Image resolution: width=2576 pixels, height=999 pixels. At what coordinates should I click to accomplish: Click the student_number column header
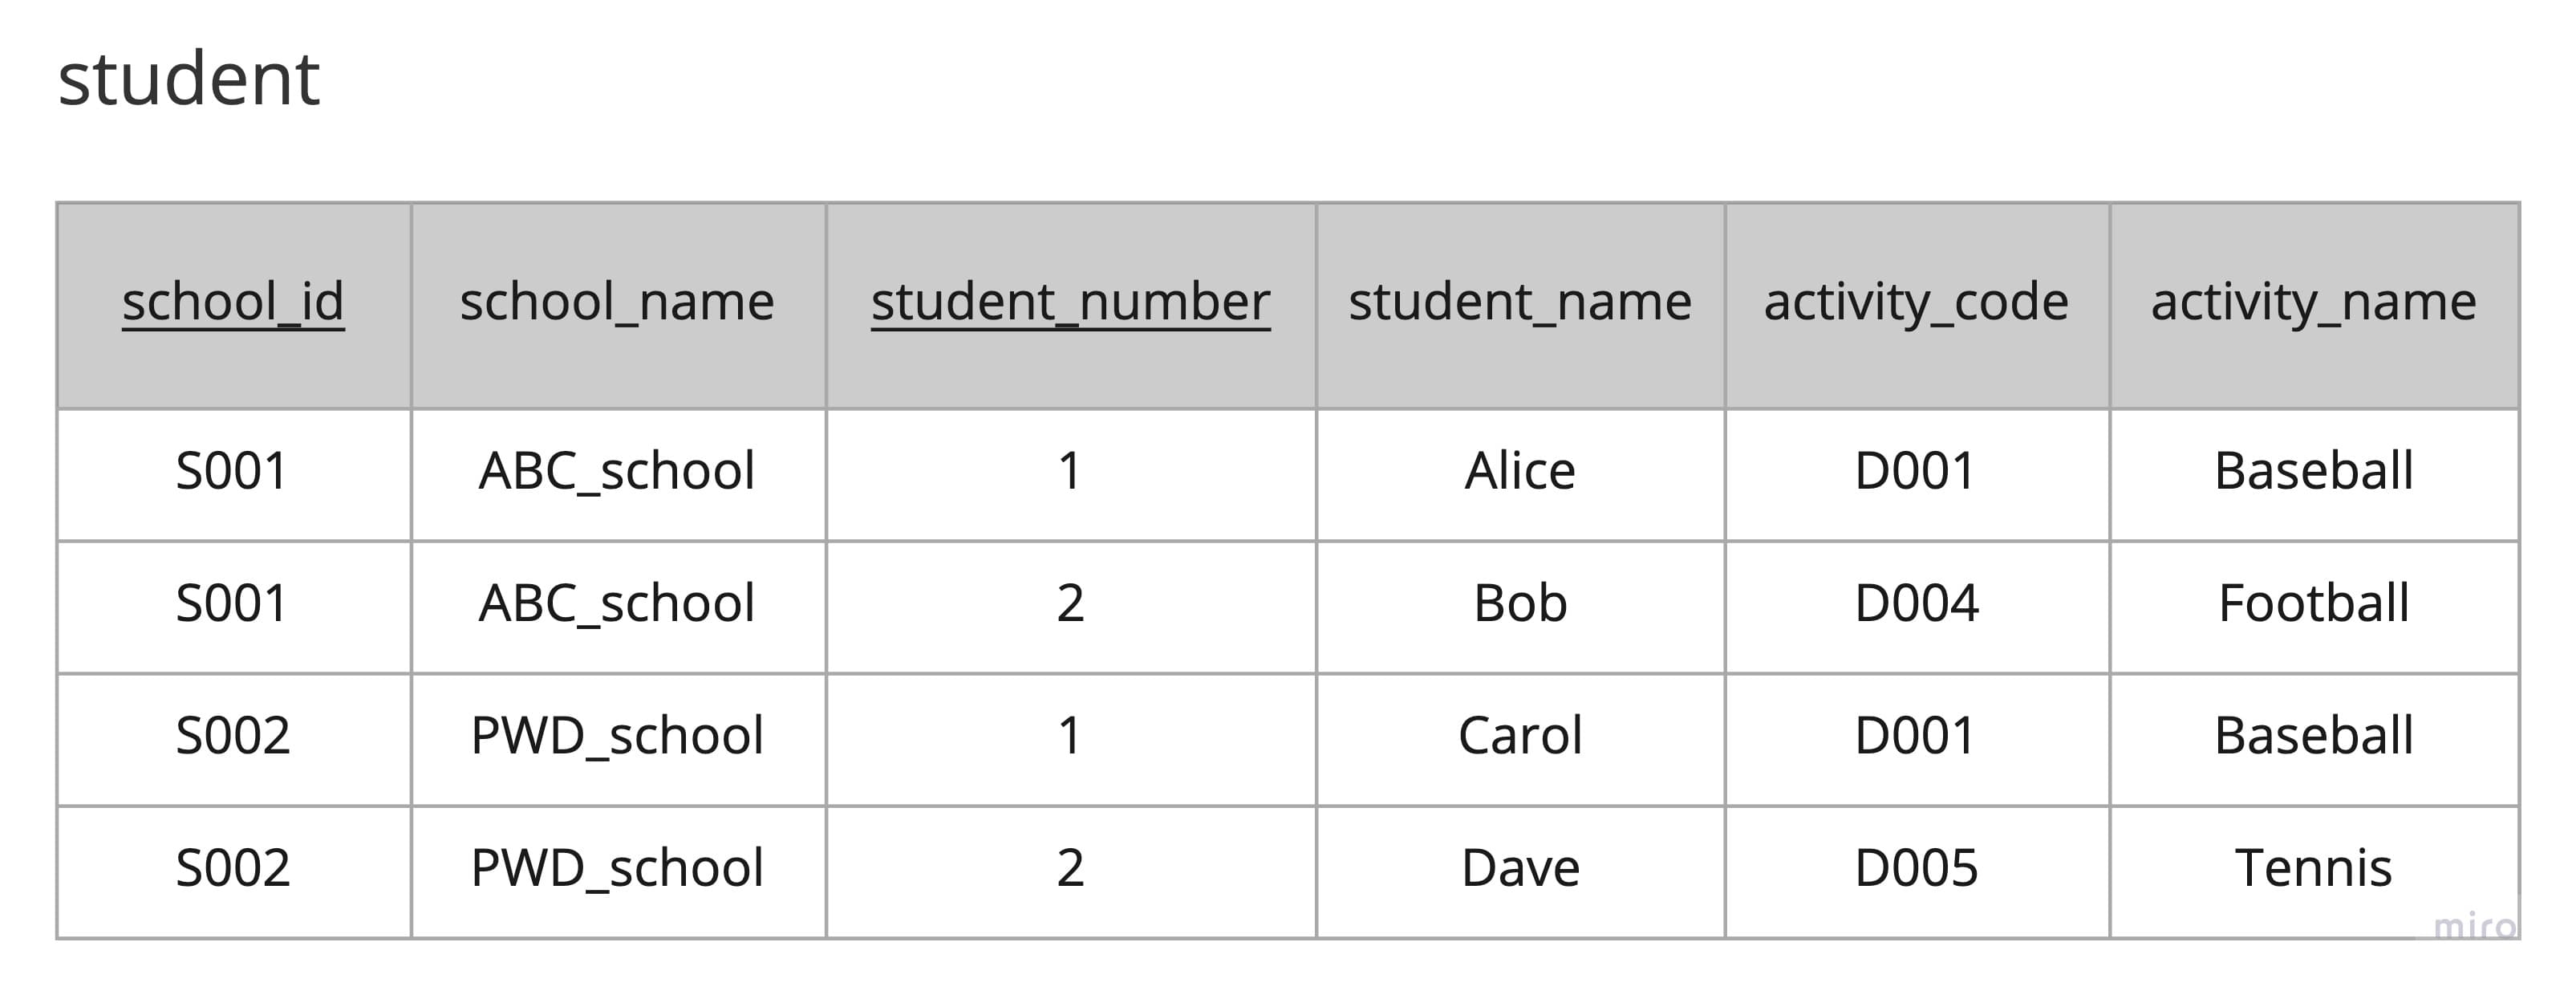click(x=1070, y=302)
